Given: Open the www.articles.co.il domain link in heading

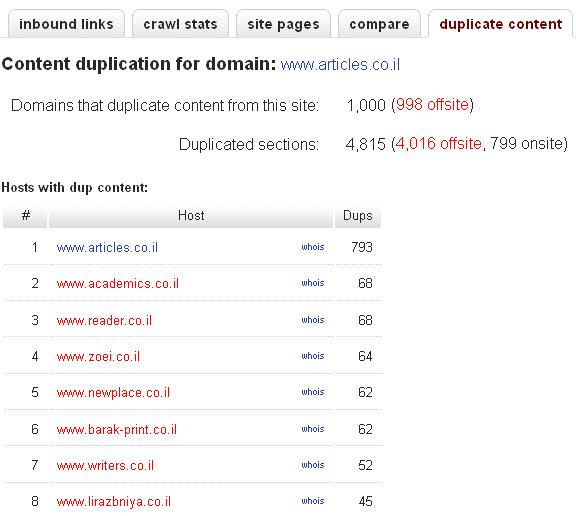Looking at the screenshot, I should click(x=340, y=65).
